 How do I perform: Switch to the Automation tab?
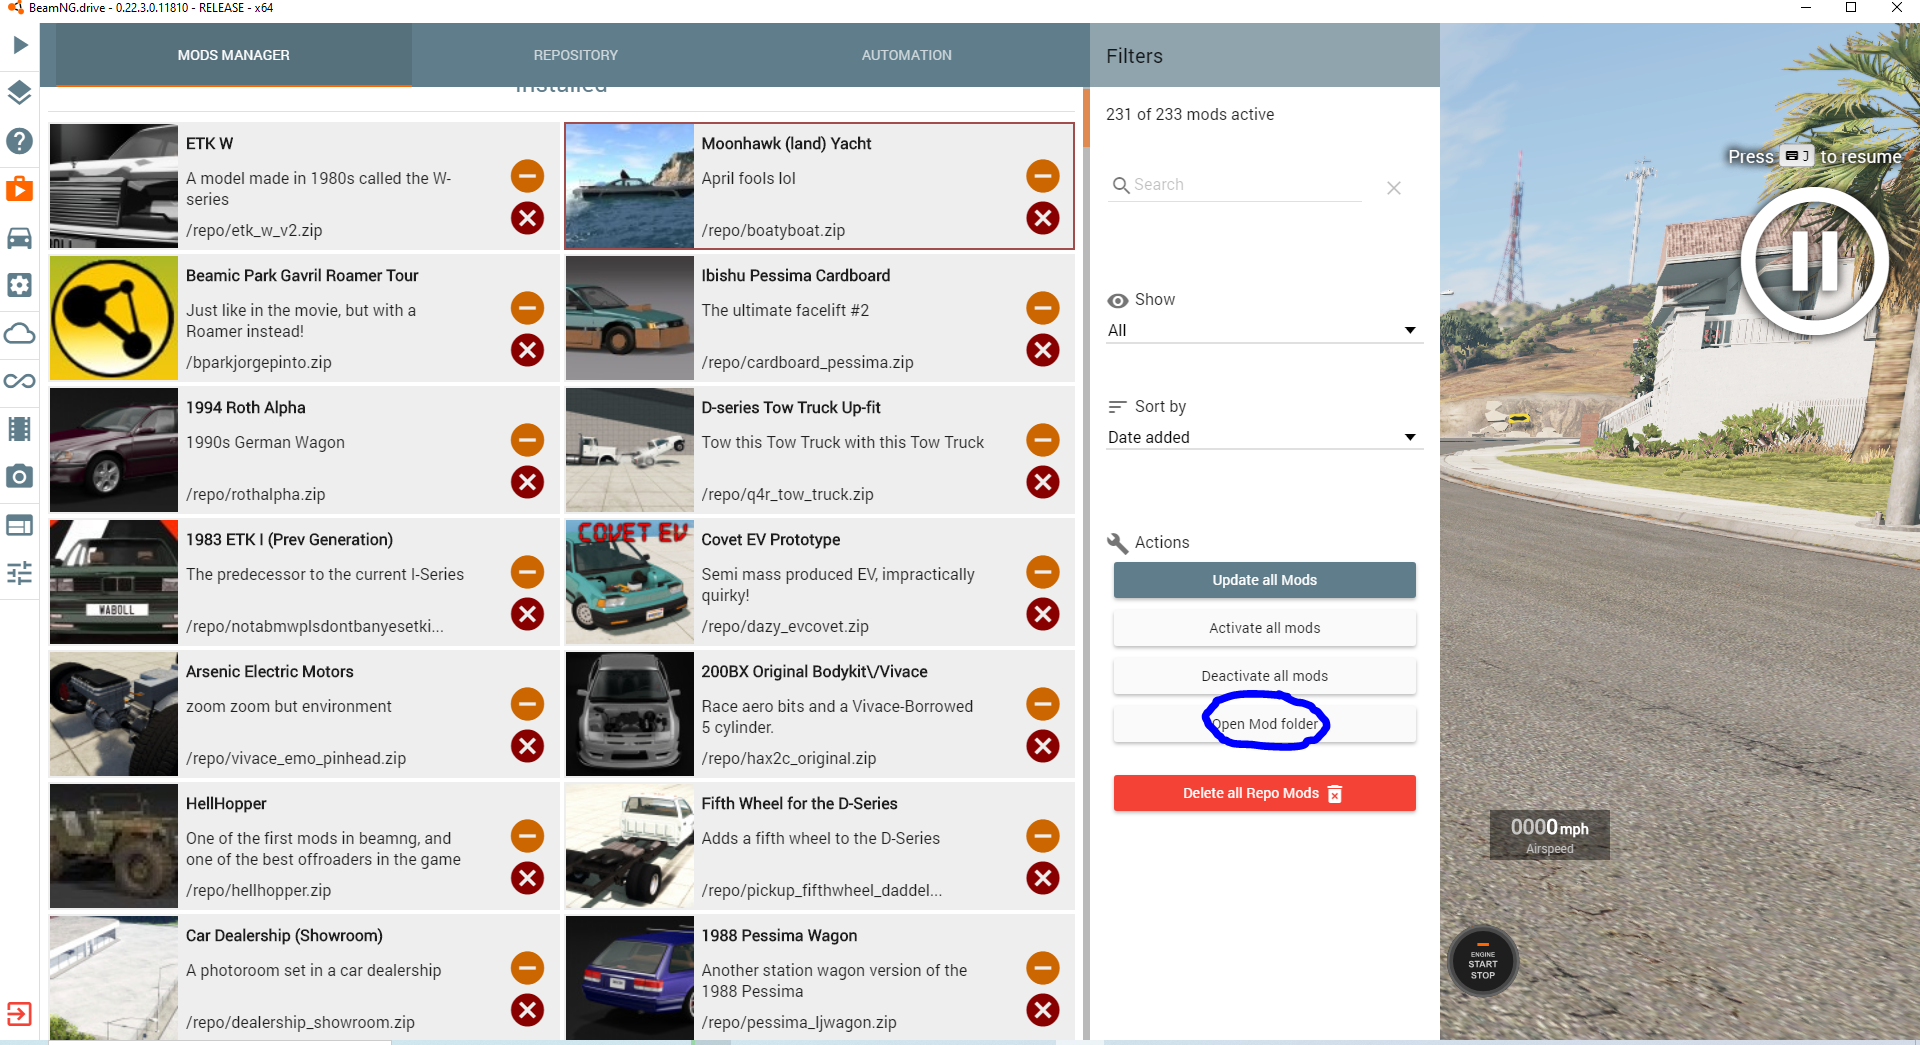point(907,55)
